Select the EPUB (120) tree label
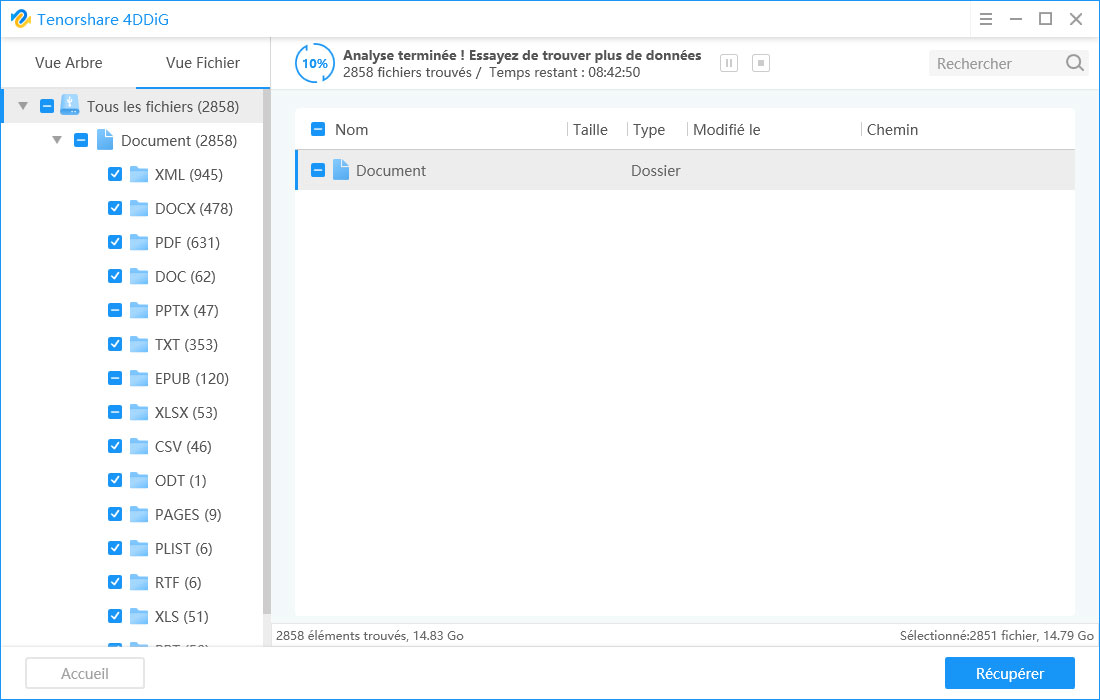This screenshot has height=700, width=1100. click(x=192, y=378)
